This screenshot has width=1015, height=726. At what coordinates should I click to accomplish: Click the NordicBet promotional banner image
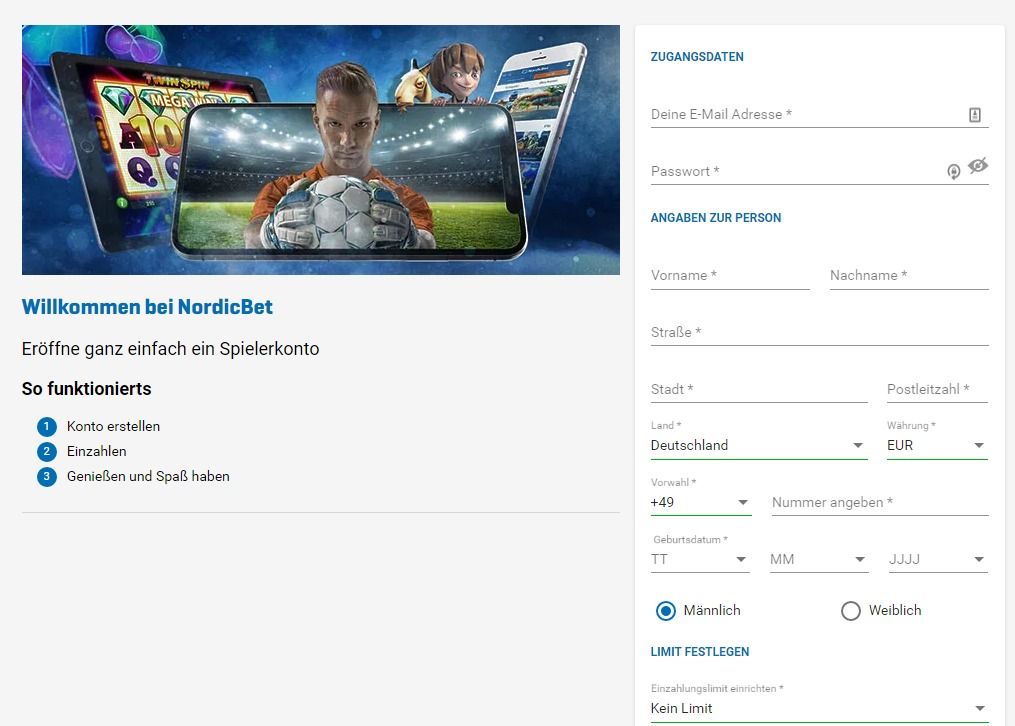(x=320, y=150)
